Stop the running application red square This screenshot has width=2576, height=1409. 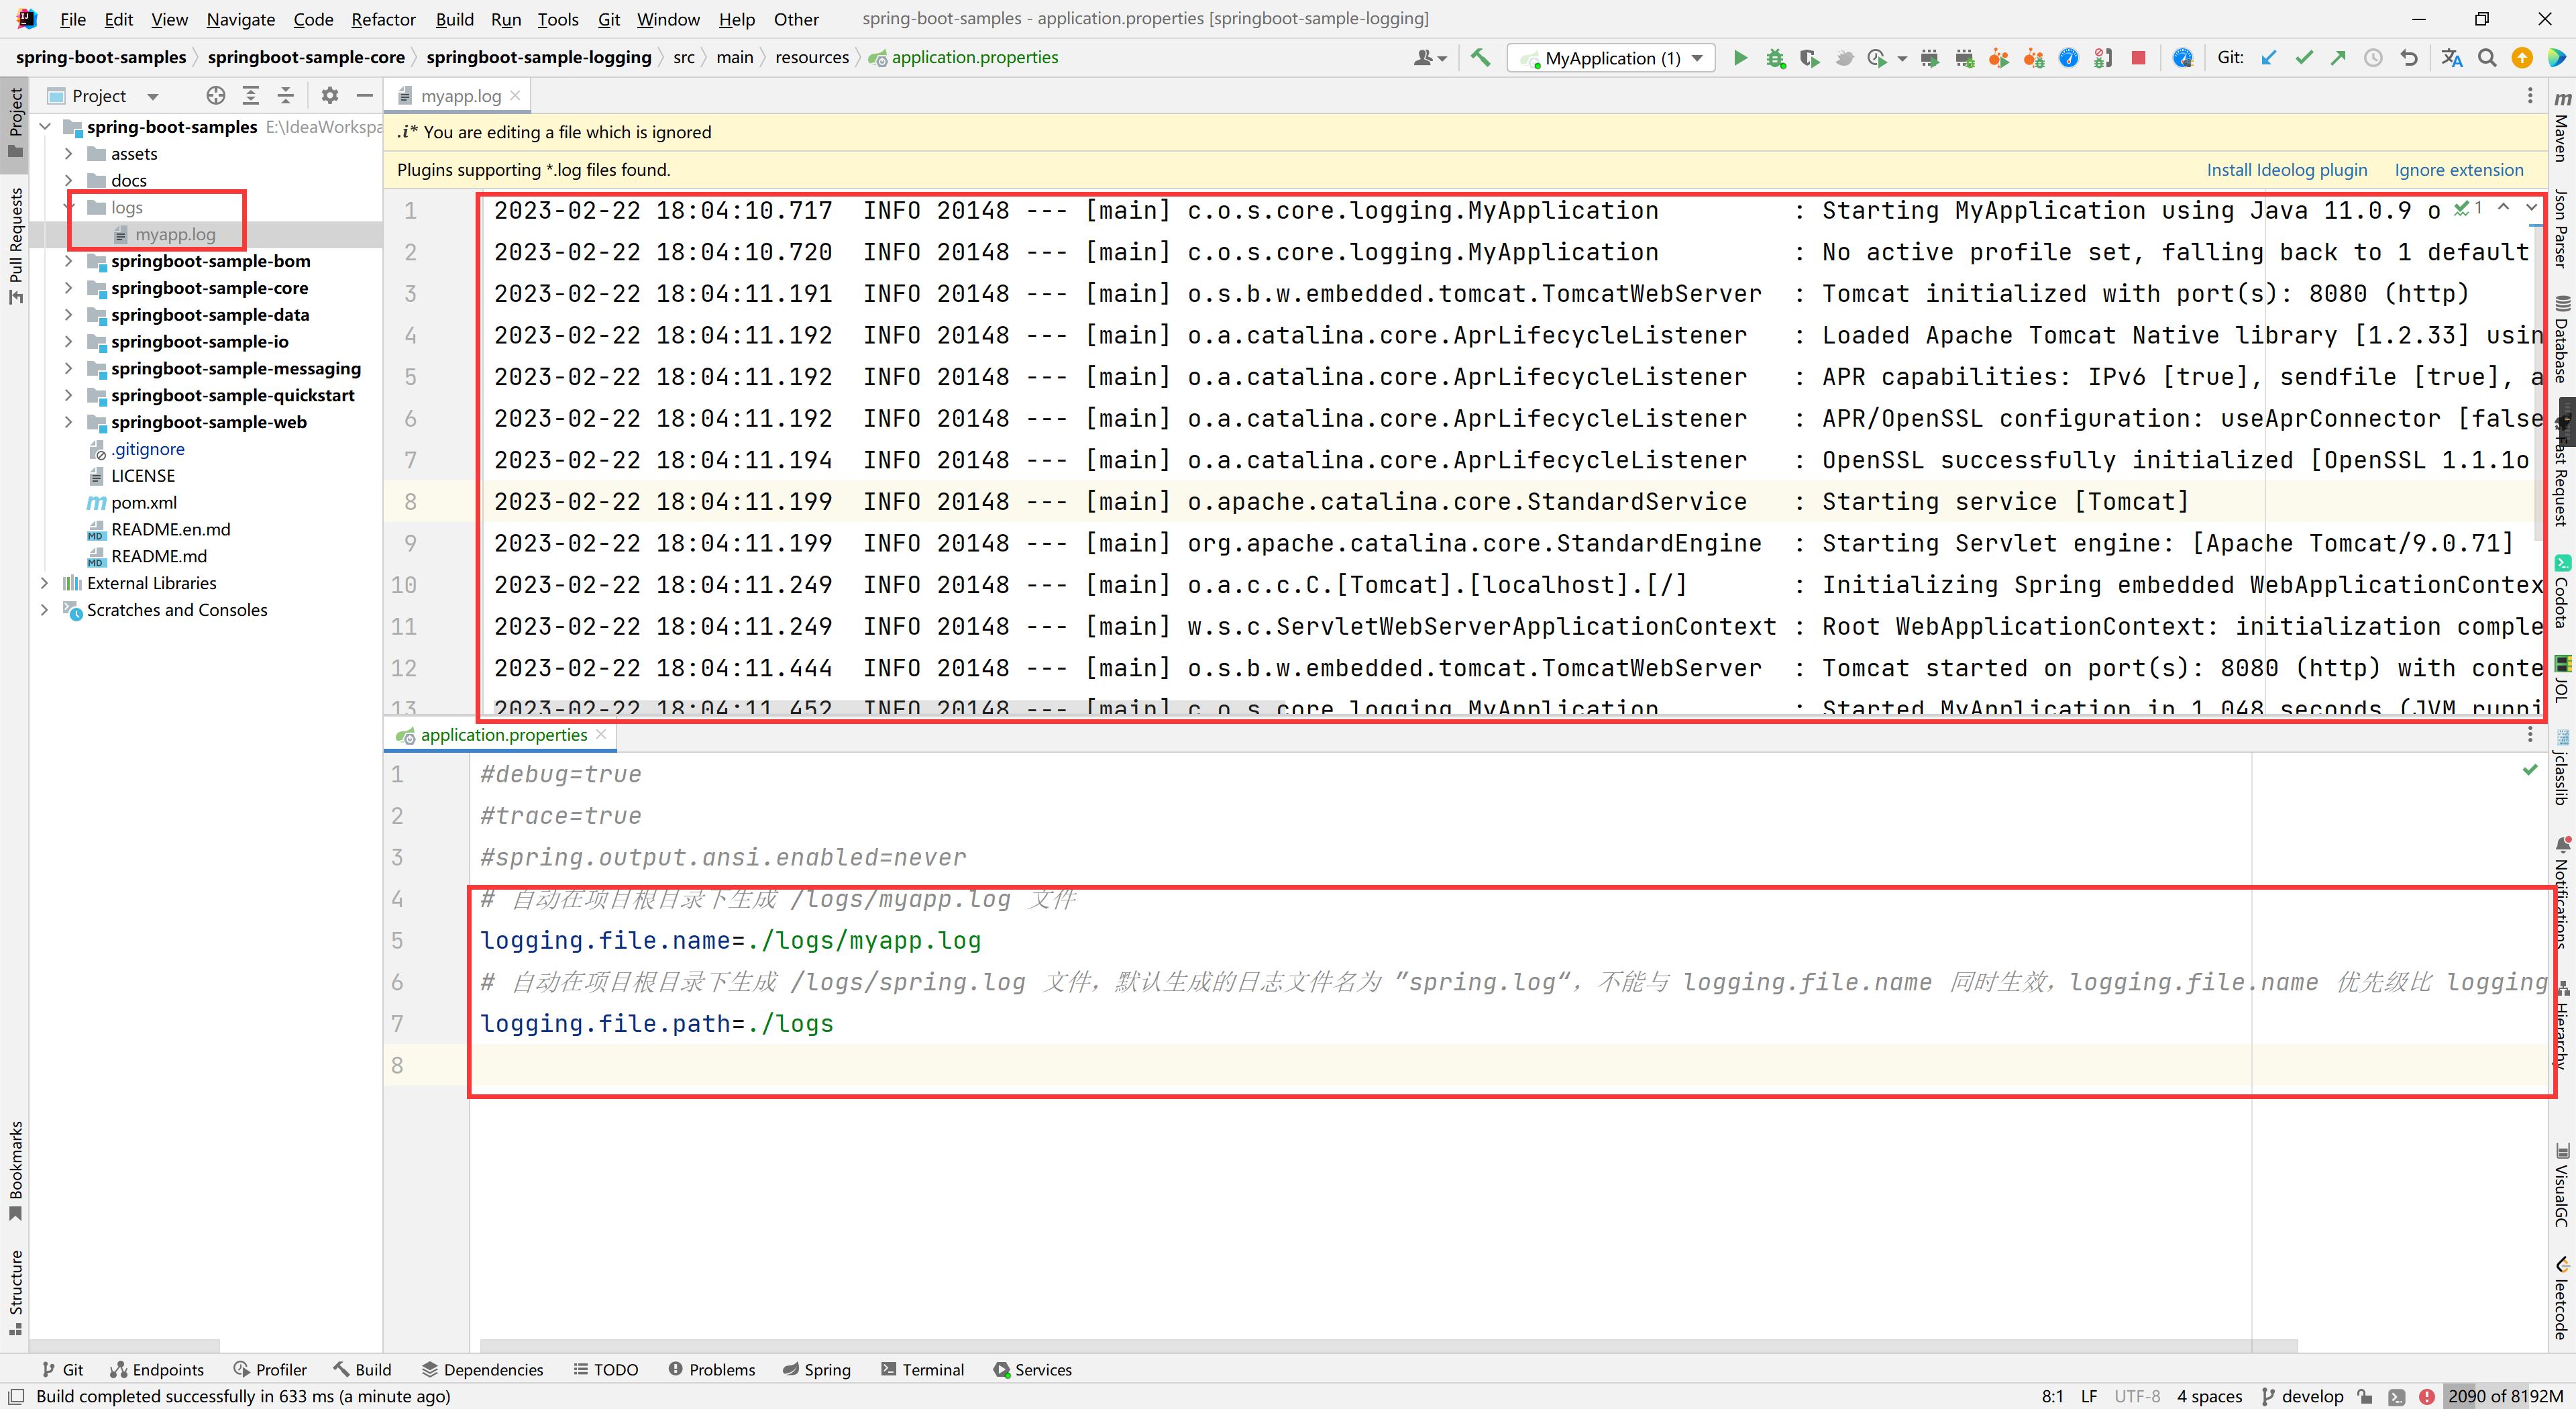(x=2138, y=58)
